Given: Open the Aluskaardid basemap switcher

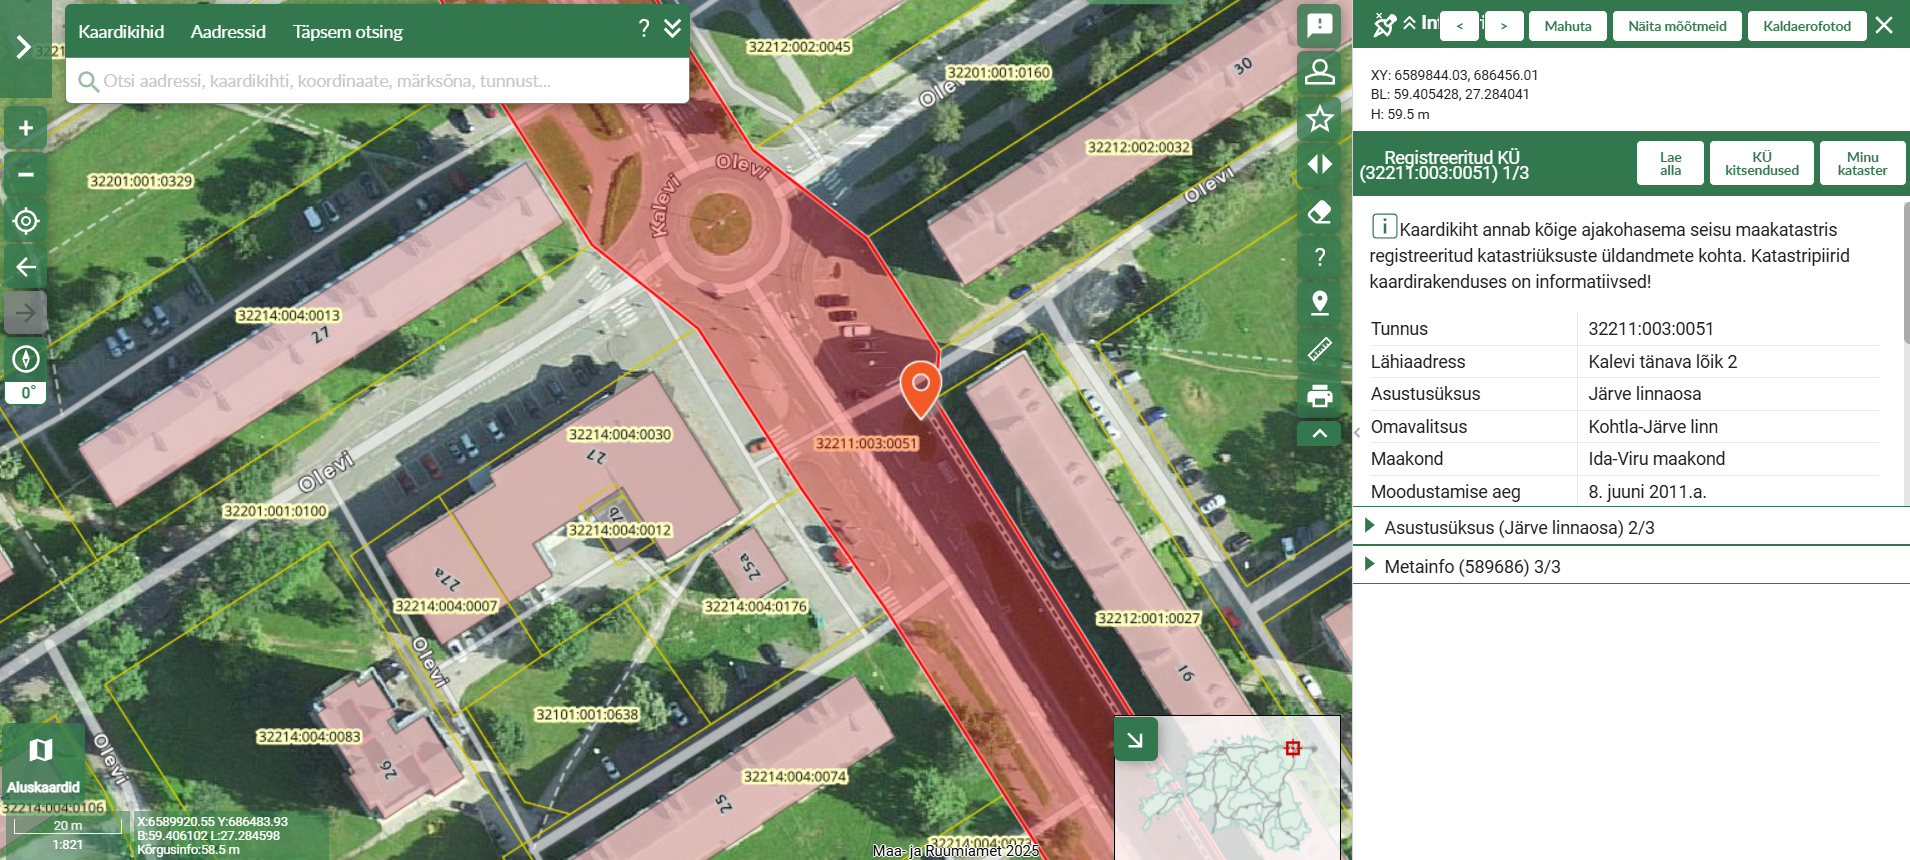Looking at the screenshot, I should (42, 762).
